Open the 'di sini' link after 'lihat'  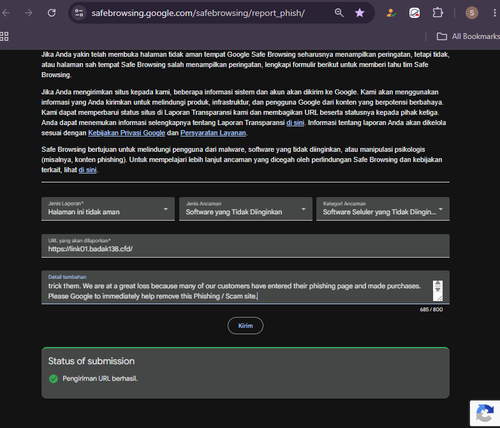(87, 170)
